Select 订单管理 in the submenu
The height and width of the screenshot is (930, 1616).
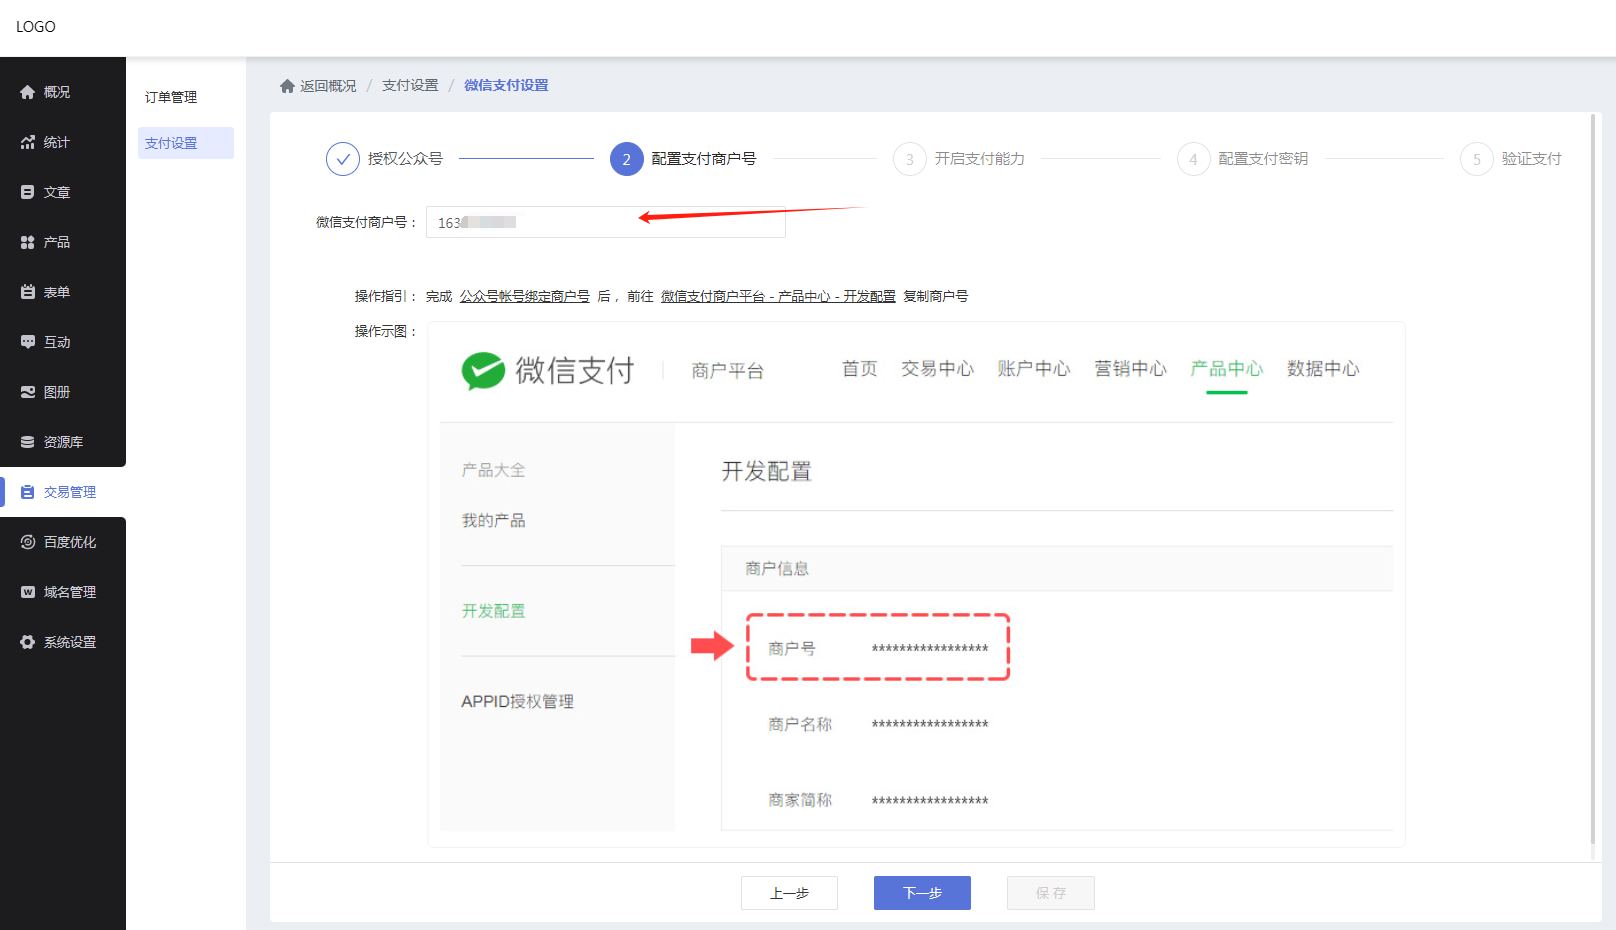(x=171, y=97)
